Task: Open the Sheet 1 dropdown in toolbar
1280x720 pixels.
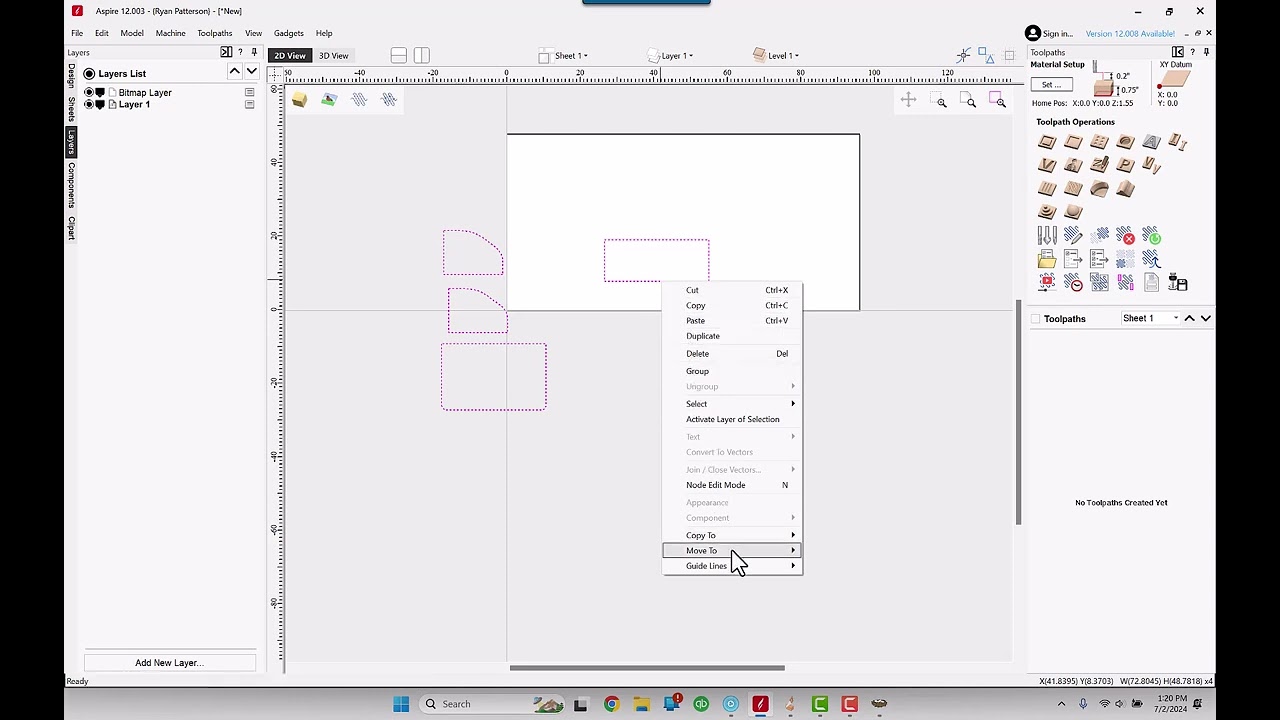Action: [565, 56]
